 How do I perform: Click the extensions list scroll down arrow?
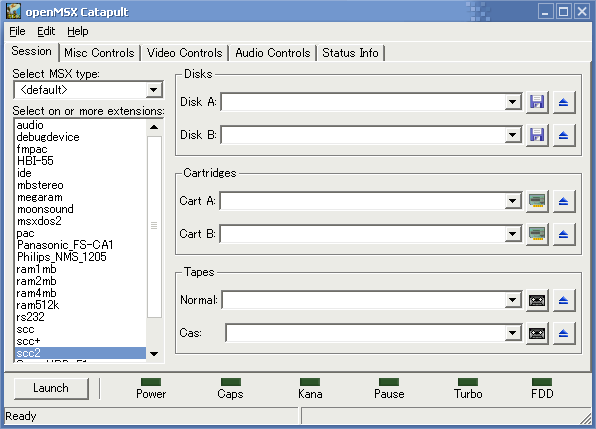(154, 354)
